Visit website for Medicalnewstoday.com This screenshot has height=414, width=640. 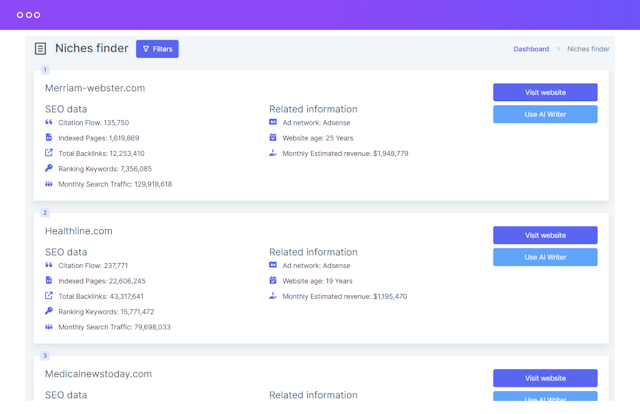(x=545, y=378)
